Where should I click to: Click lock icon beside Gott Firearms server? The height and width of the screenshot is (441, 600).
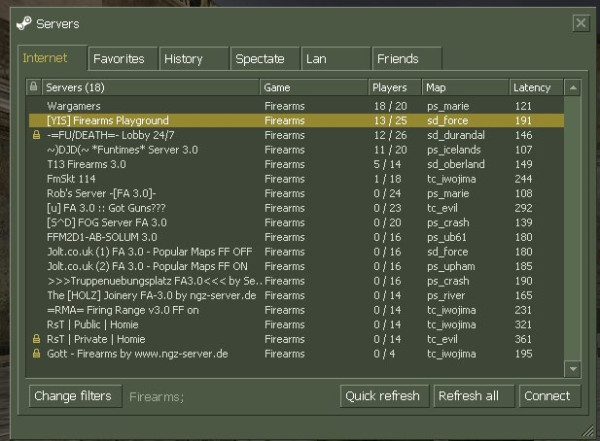point(37,354)
